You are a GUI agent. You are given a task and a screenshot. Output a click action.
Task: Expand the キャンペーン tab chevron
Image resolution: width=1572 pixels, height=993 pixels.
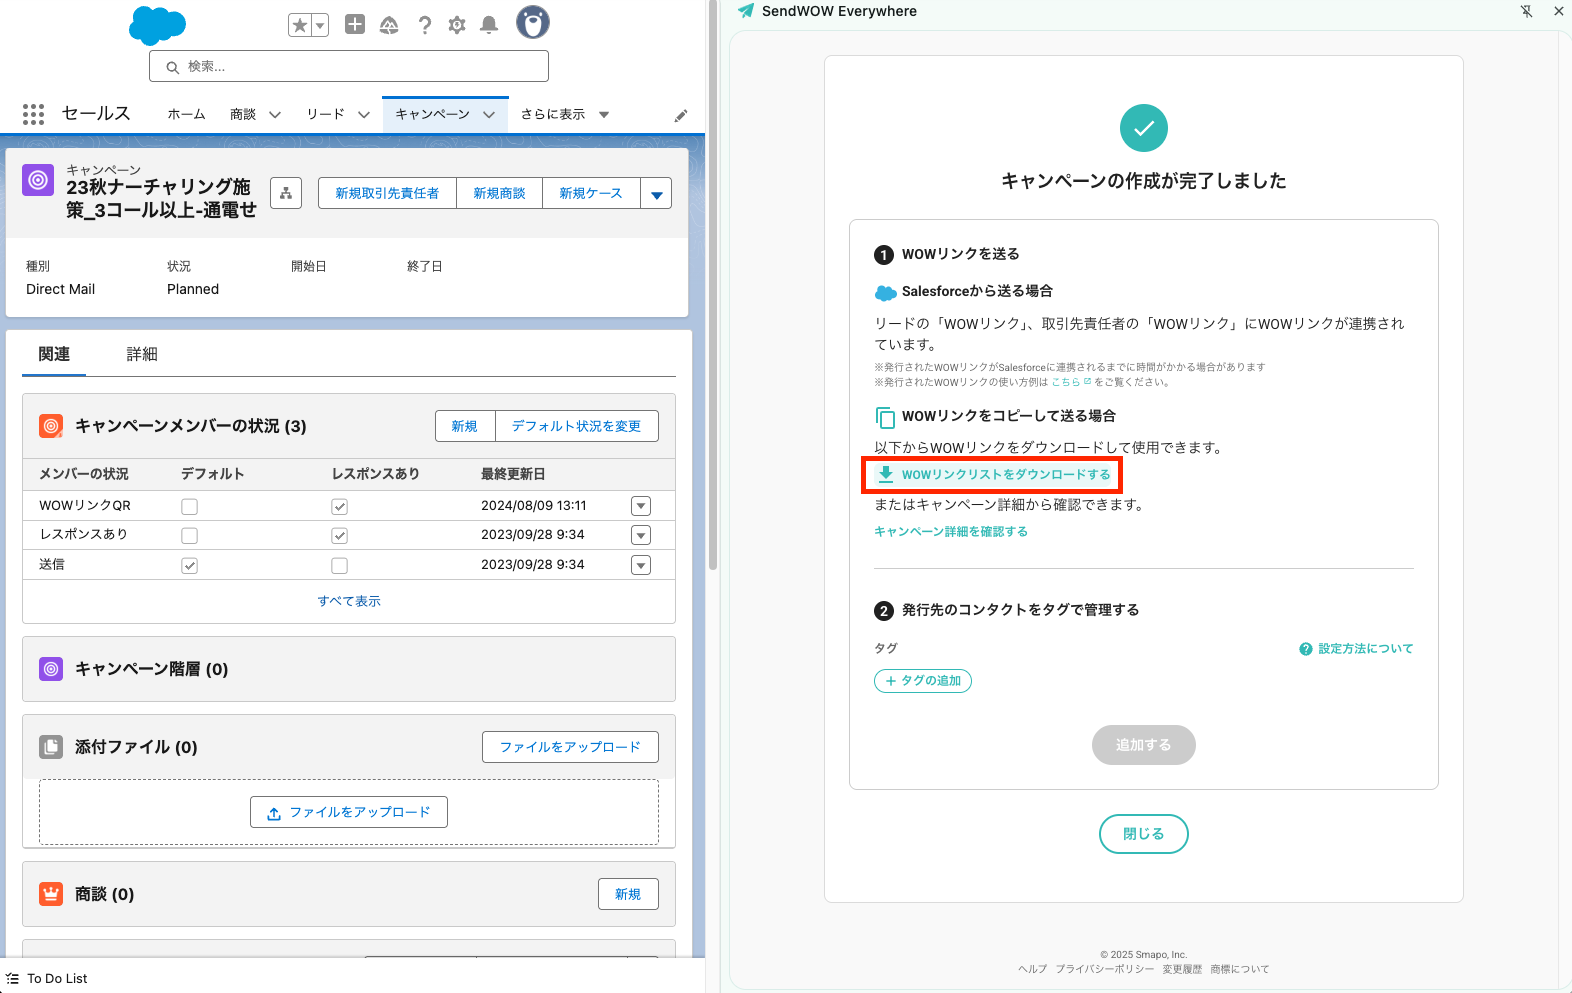pyautogui.click(x=489, y=115)
